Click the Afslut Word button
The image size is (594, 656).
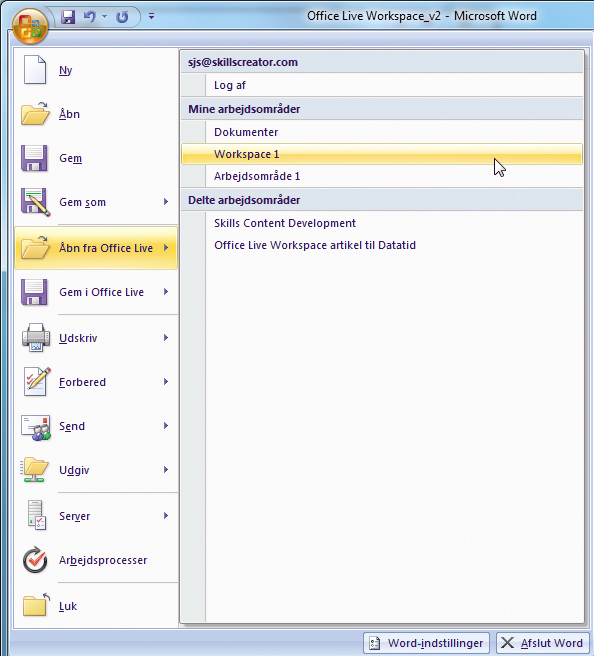[543, 643]
